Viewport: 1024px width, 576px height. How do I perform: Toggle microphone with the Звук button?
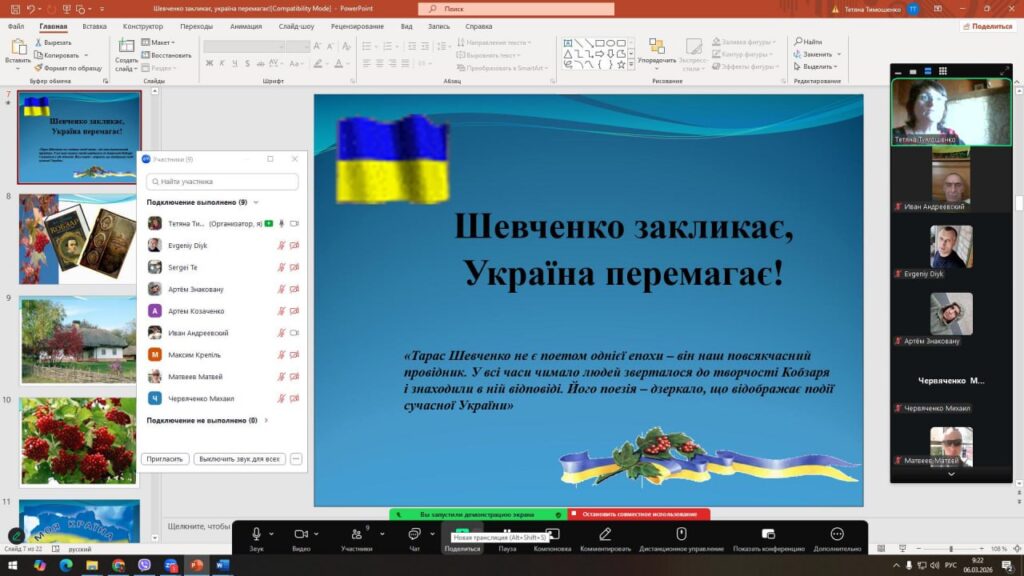click(257, 535)
